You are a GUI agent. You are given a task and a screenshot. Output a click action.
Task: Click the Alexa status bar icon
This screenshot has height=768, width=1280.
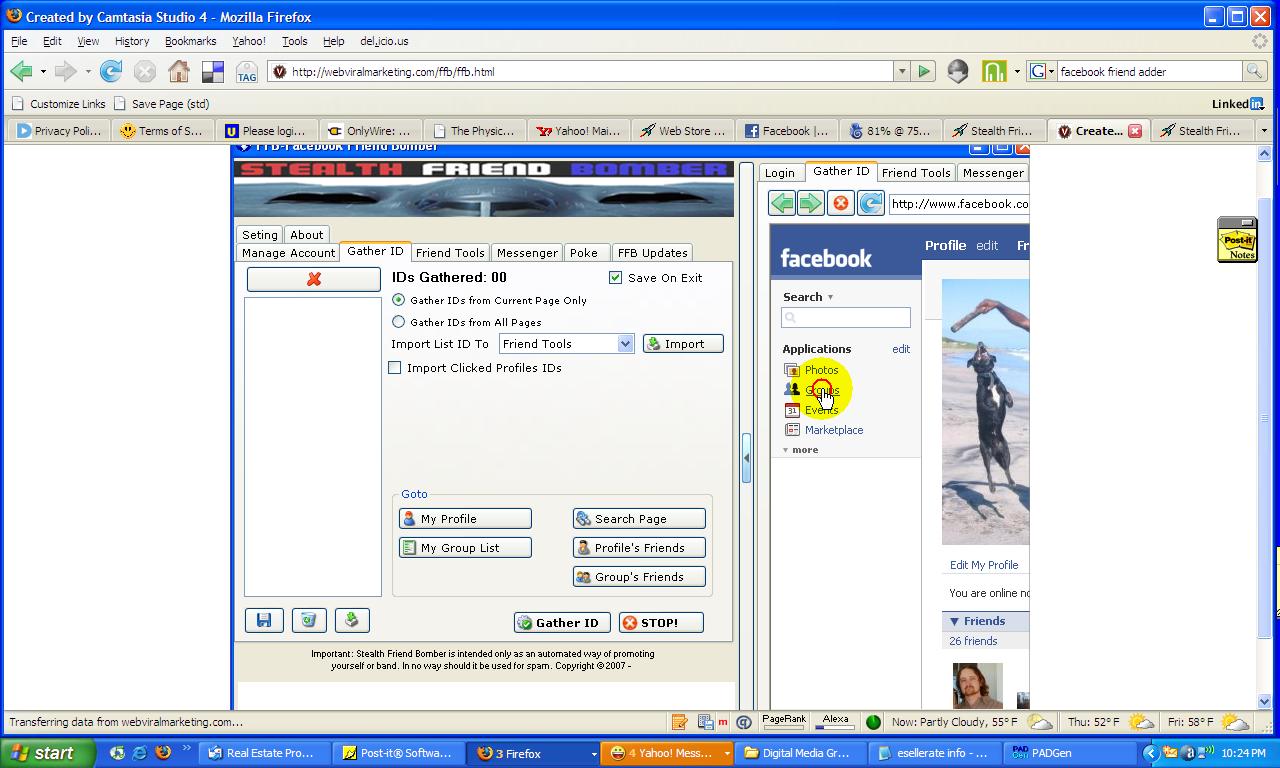click(x=835, y=721)
